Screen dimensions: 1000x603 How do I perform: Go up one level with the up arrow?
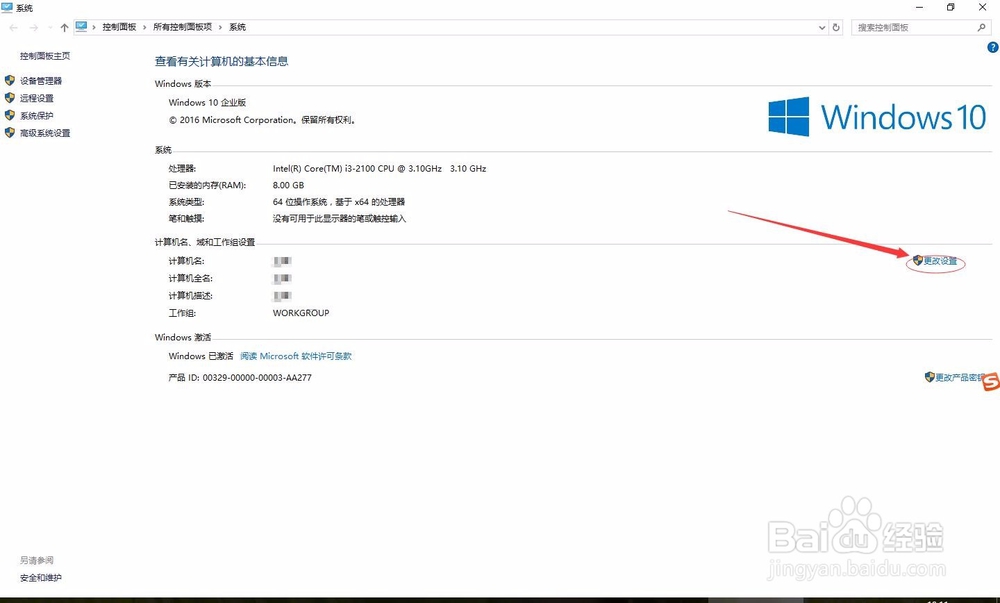(64, 27)
